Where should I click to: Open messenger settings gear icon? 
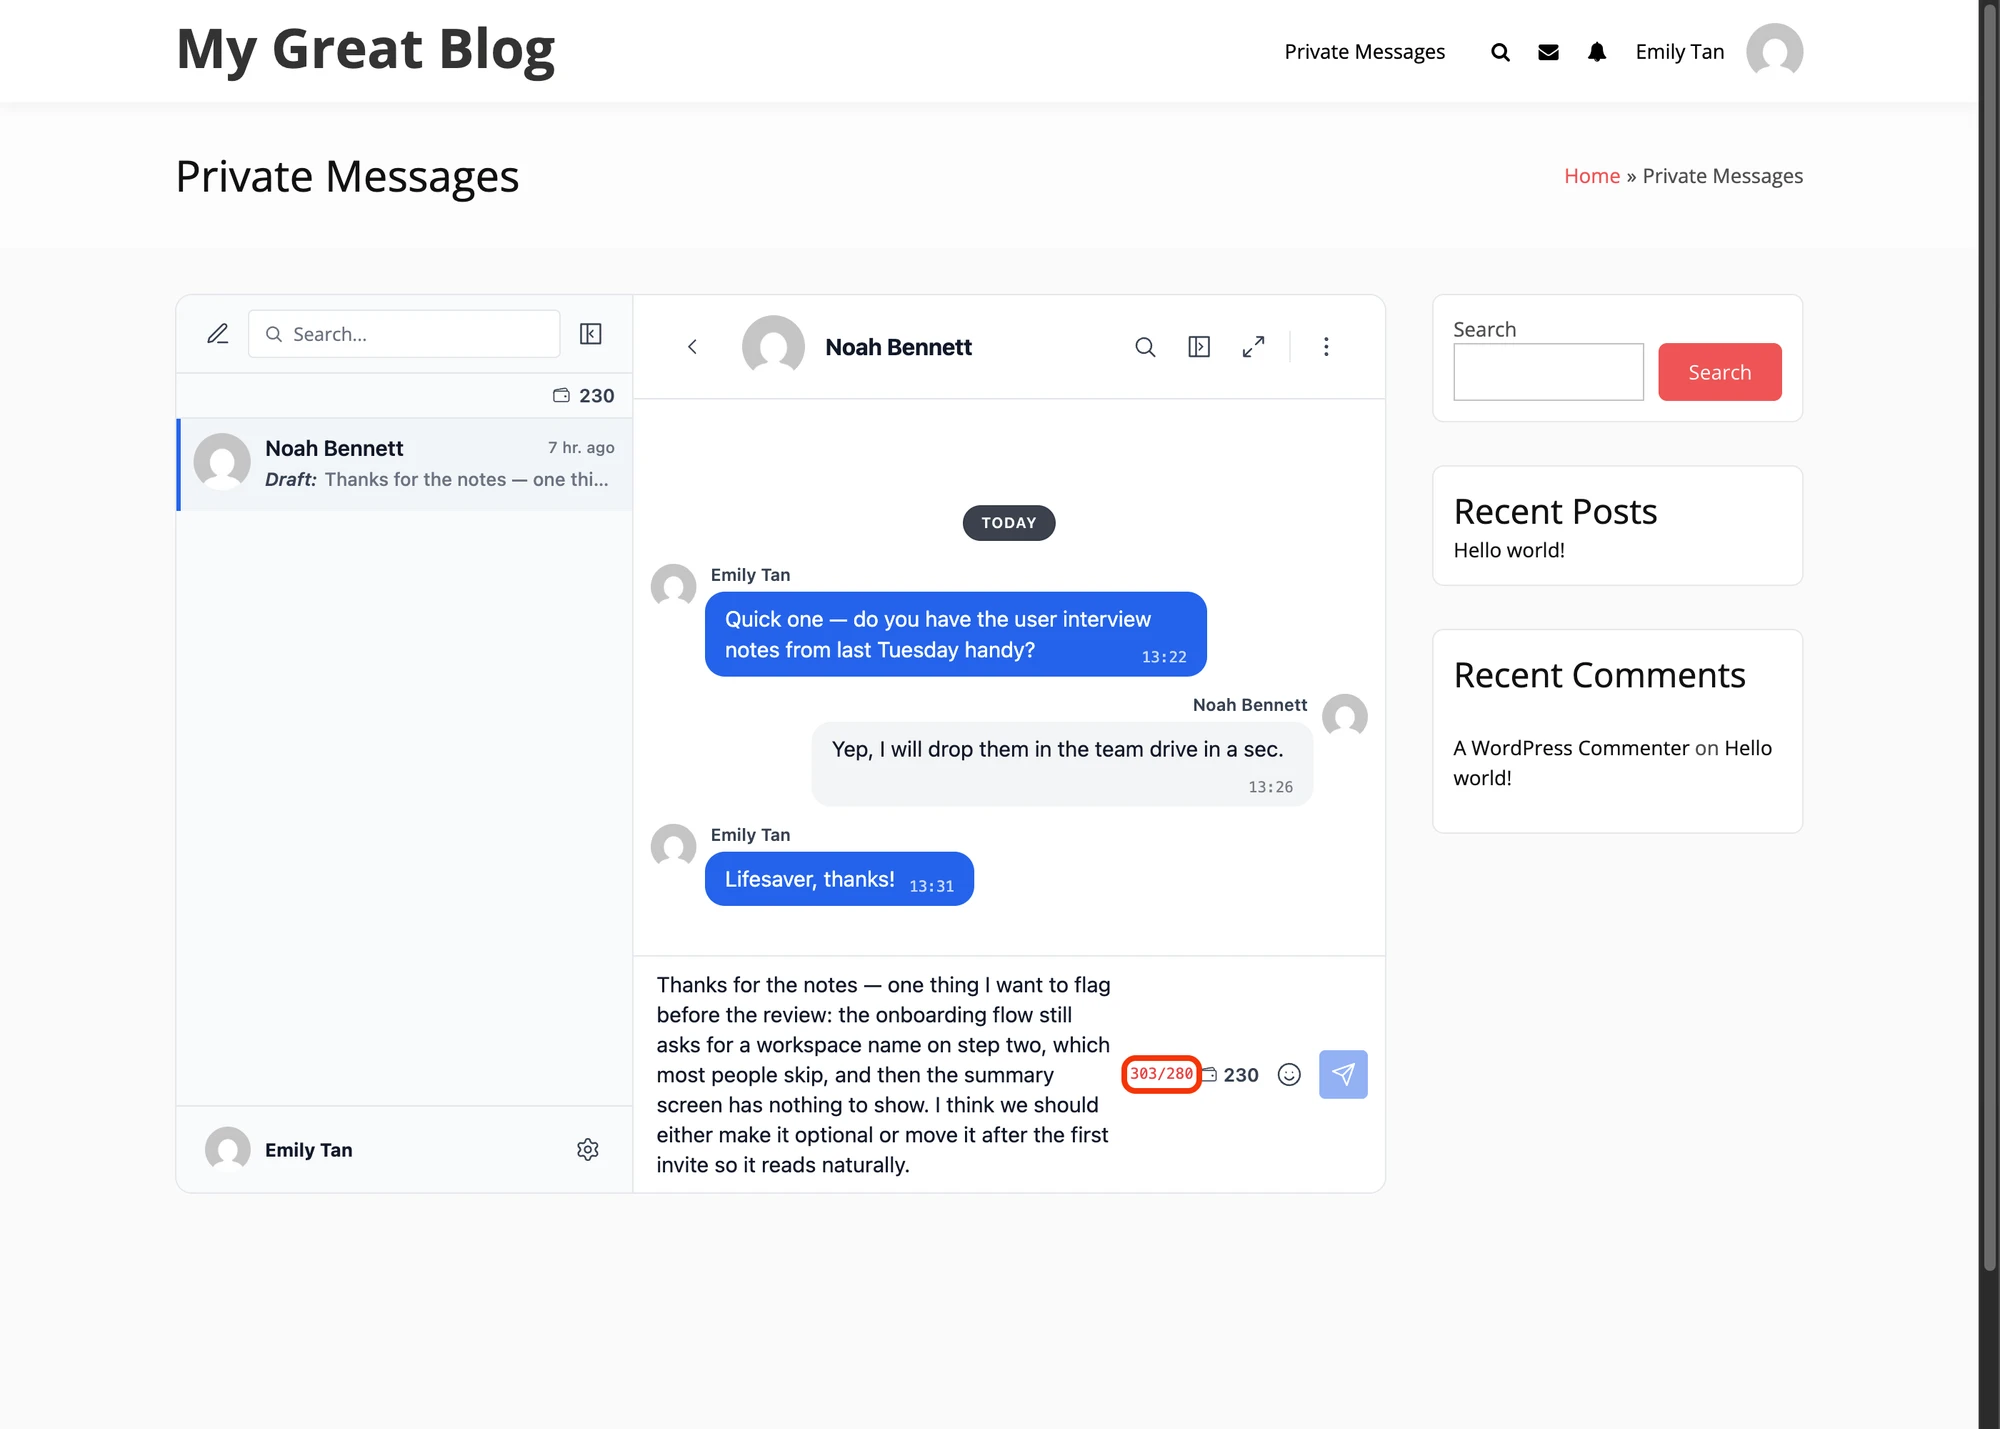click(588, 1150)
